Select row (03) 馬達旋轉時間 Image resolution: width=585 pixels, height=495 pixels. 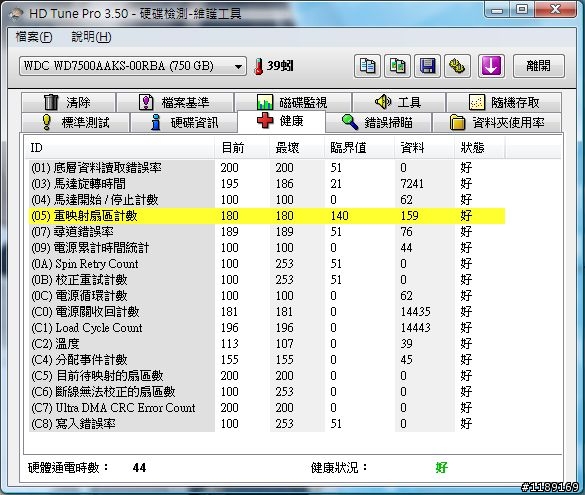point(267,184)
